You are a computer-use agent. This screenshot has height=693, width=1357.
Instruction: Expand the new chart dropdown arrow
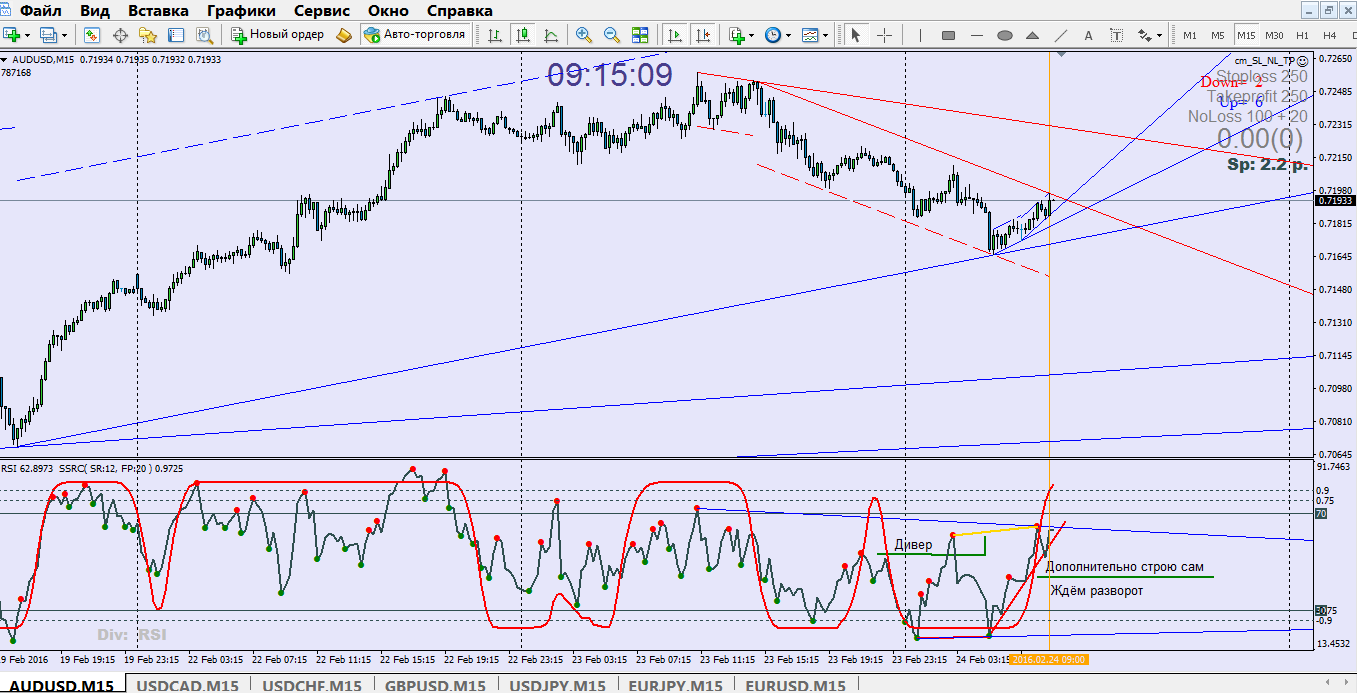pos(28,35)
